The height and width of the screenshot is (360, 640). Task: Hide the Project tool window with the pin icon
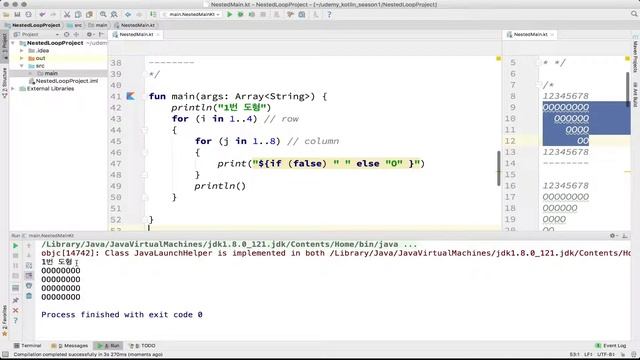[101, 35]
